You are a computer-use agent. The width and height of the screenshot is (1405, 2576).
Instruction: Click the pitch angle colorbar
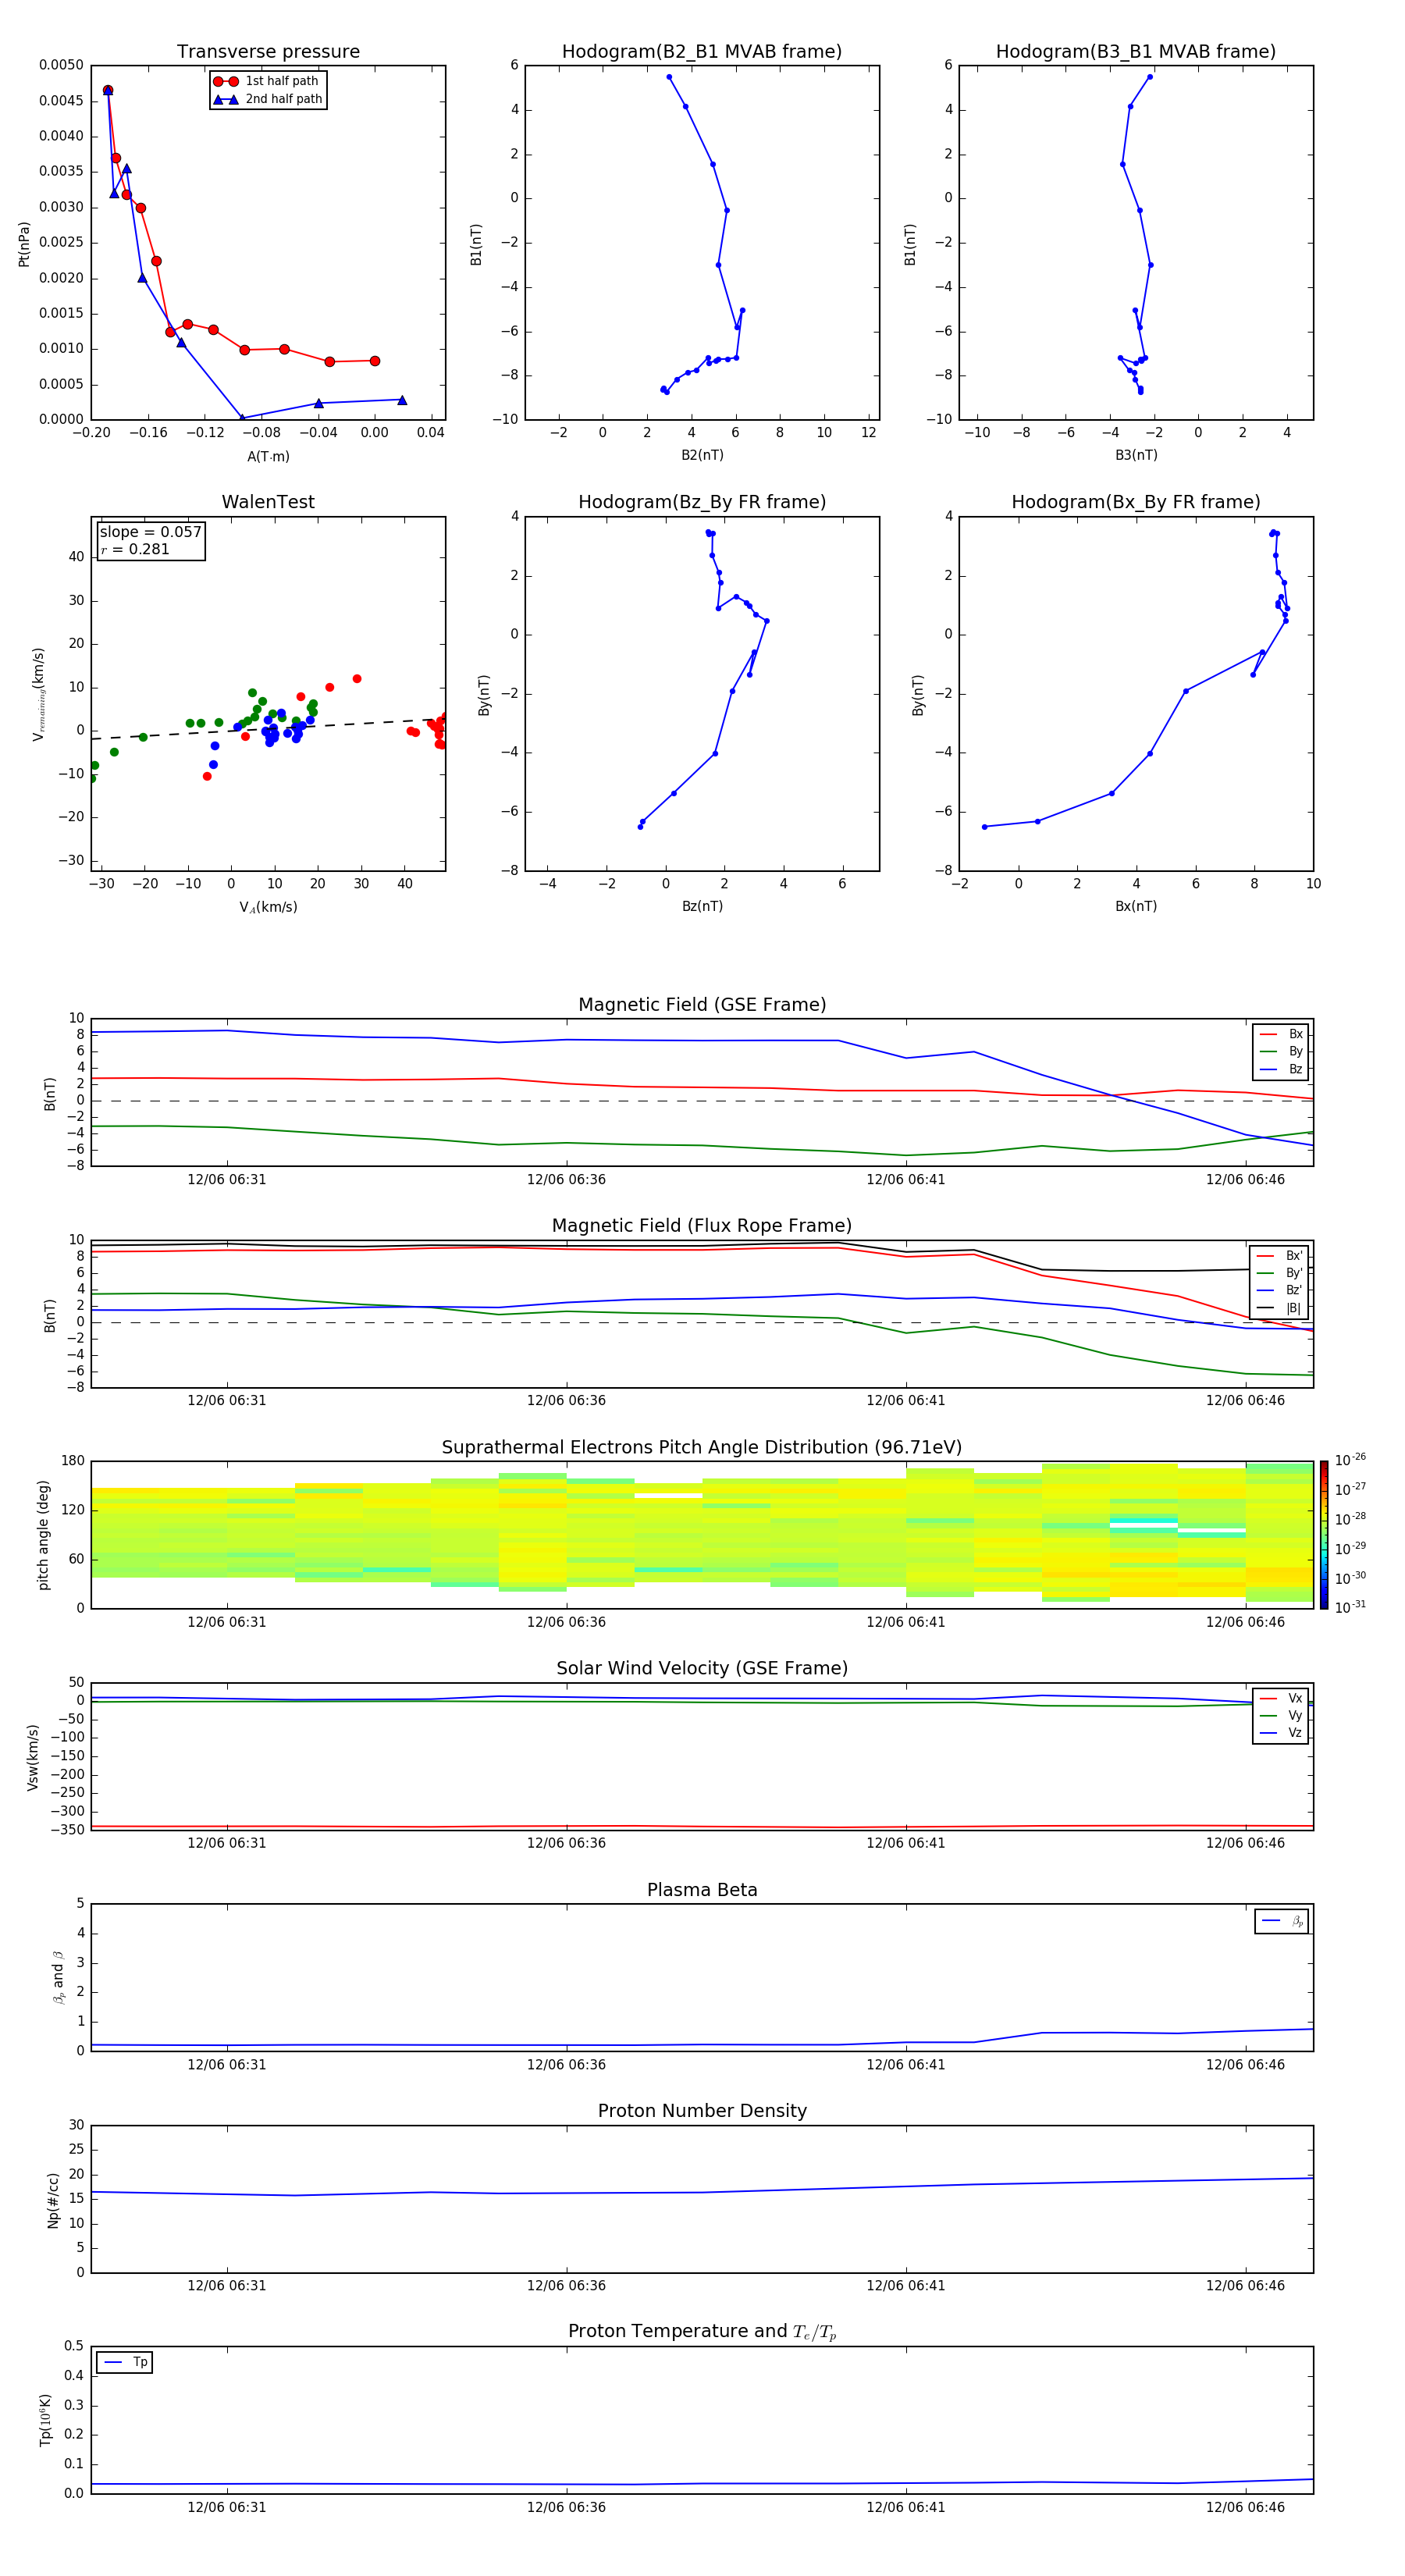click(x=1324, y=1534)
